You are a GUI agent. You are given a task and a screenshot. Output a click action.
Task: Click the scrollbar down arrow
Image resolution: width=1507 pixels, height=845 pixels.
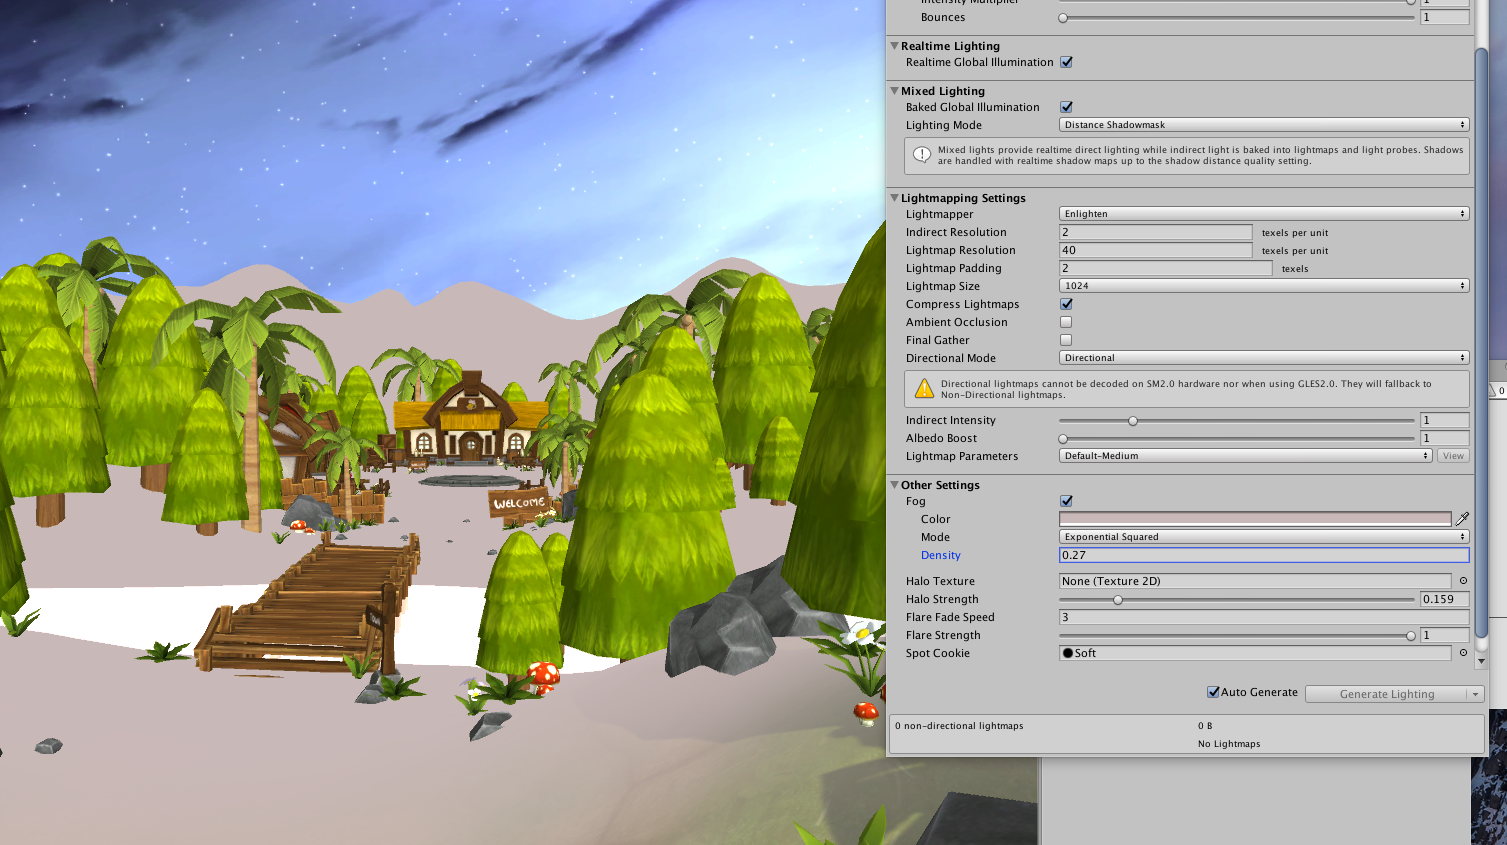point(1481,661)
